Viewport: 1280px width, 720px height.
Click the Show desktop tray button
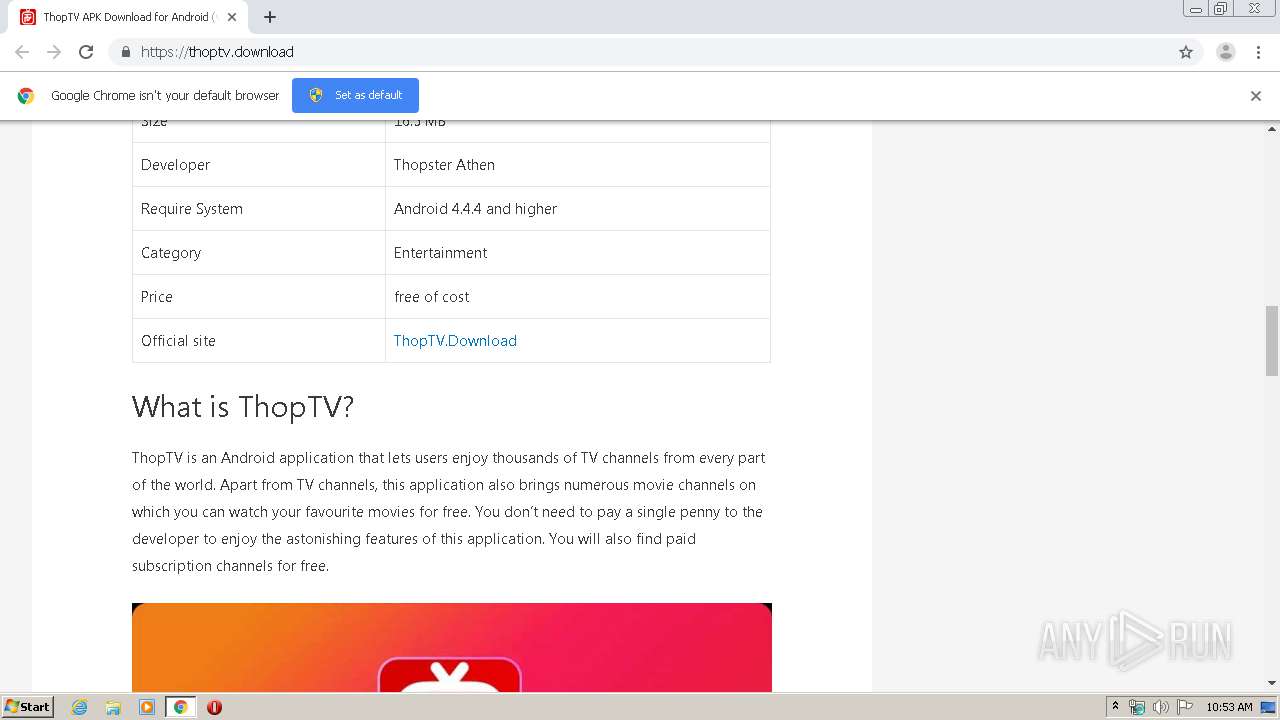1269,707
